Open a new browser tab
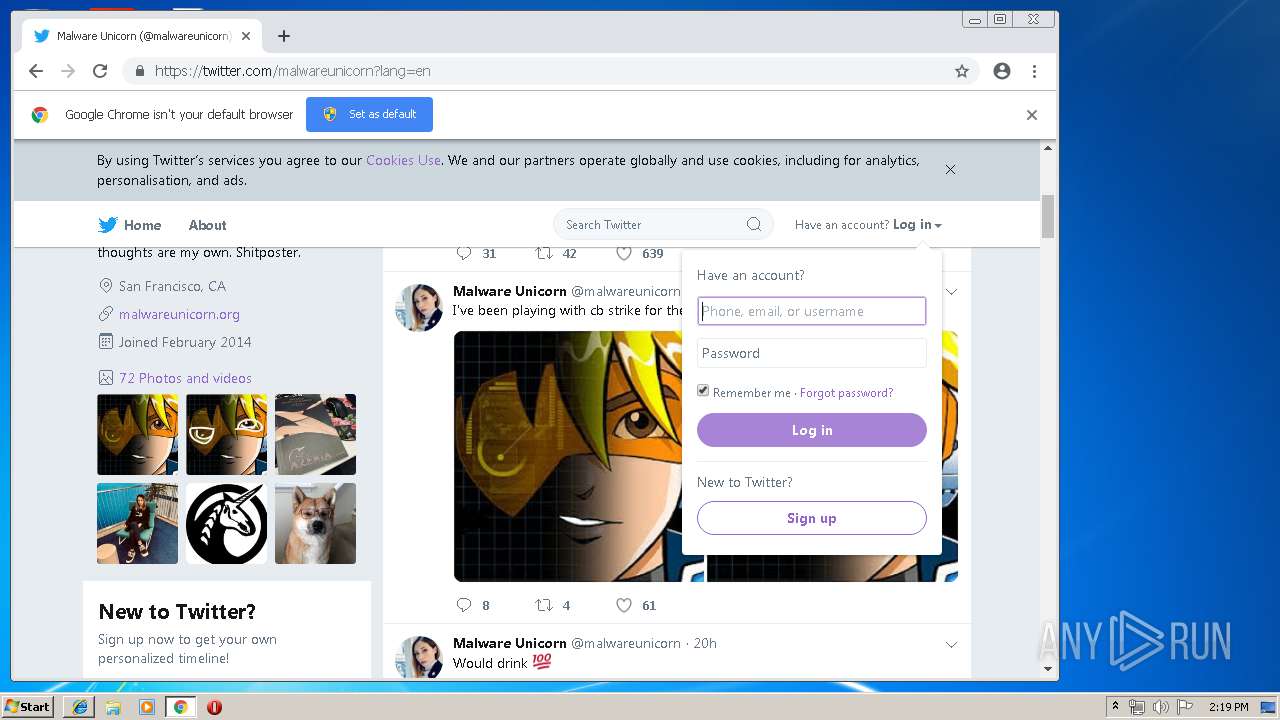Viewport: 1280px width, 720px height. (x=284, y=36)
